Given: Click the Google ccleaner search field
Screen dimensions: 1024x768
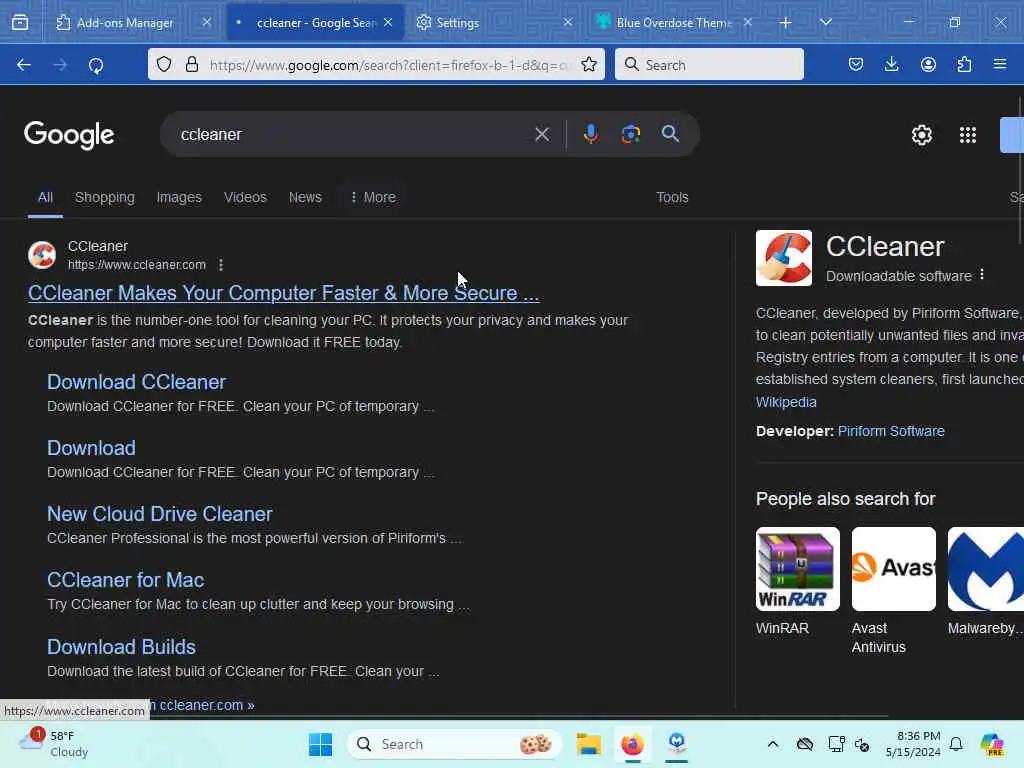Looking at the screenshot, I should pos(353,135).
